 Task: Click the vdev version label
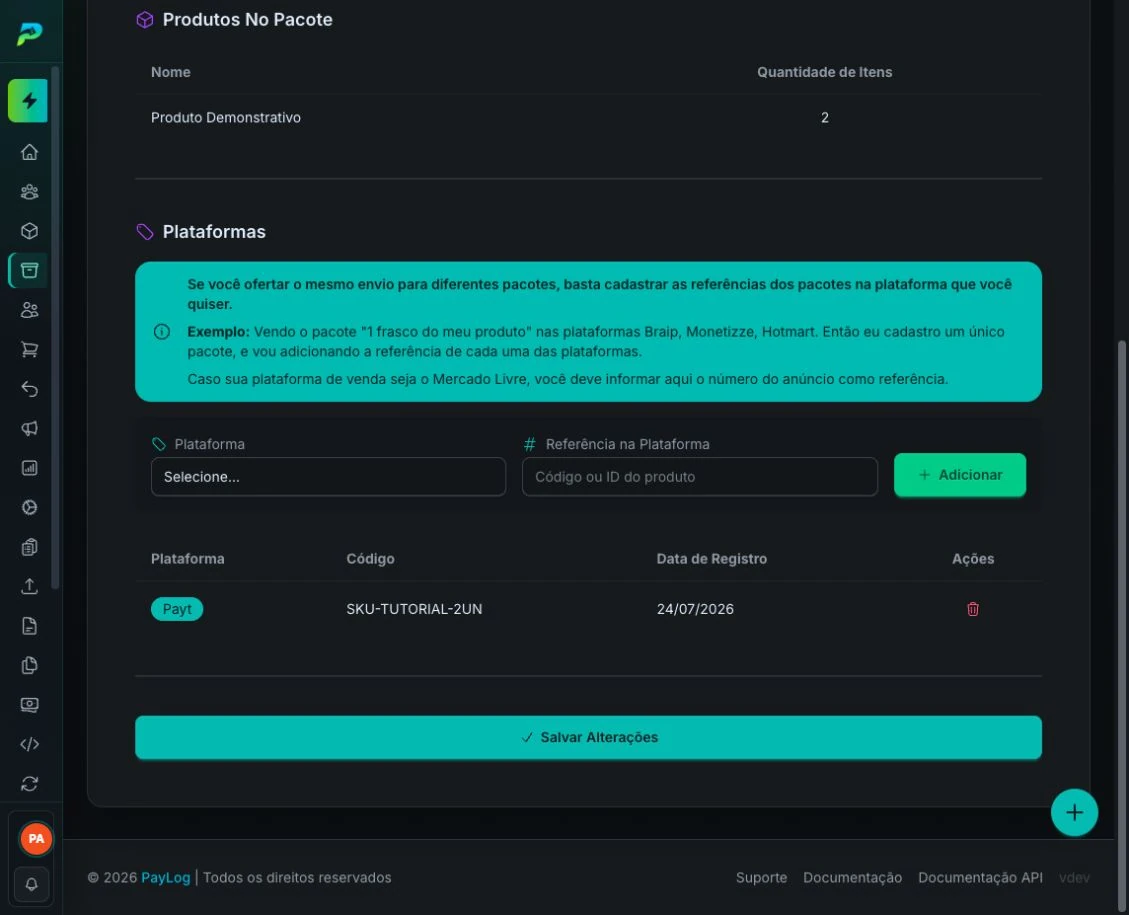pyautogui.click(x=1074, y=878)
